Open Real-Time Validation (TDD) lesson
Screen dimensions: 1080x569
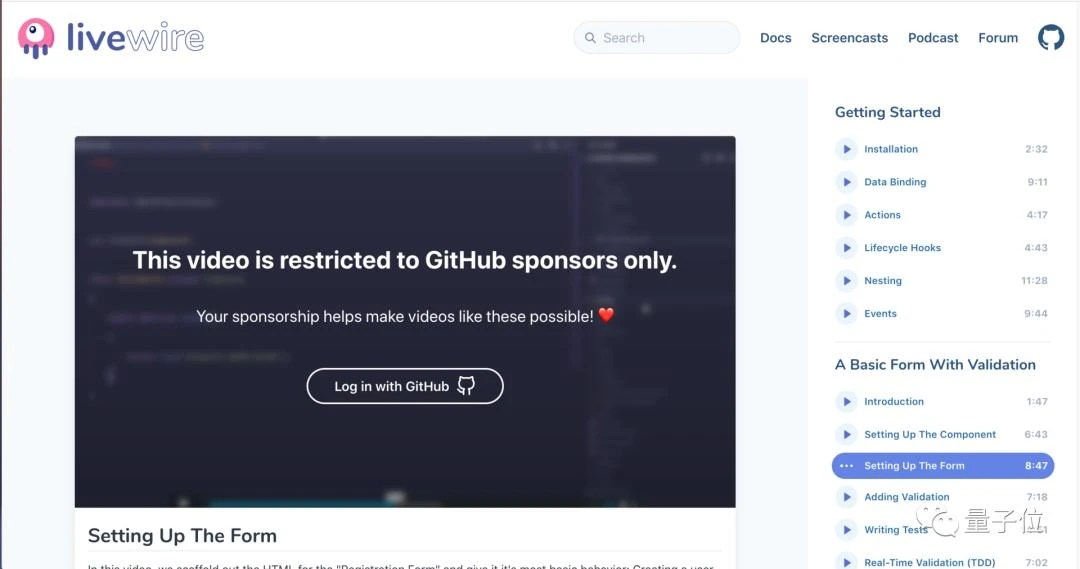(x=942, y=562)
